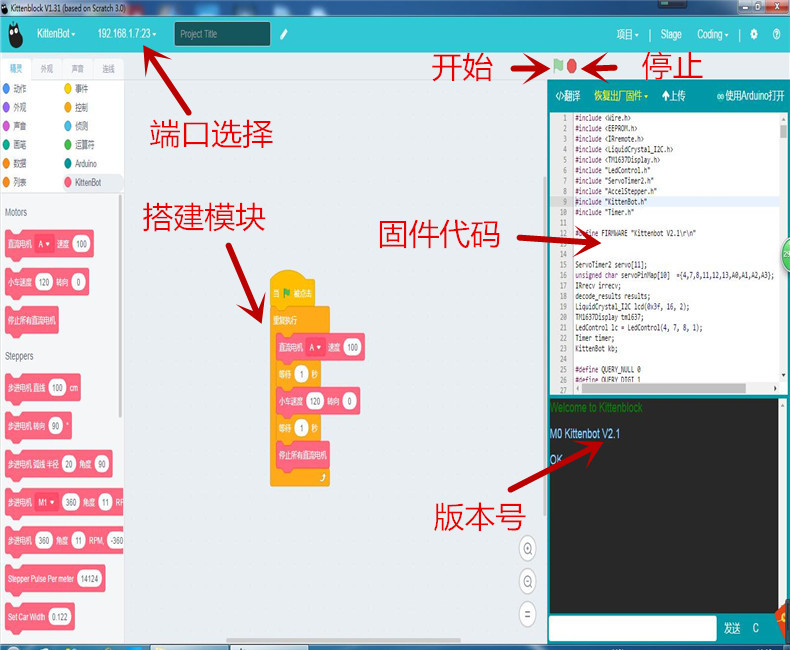Image resolution: width=790 pixels, height=650 pixels.
Task: Open the 192.168.1.7:23 port dropdown
Action: (126, 34)
